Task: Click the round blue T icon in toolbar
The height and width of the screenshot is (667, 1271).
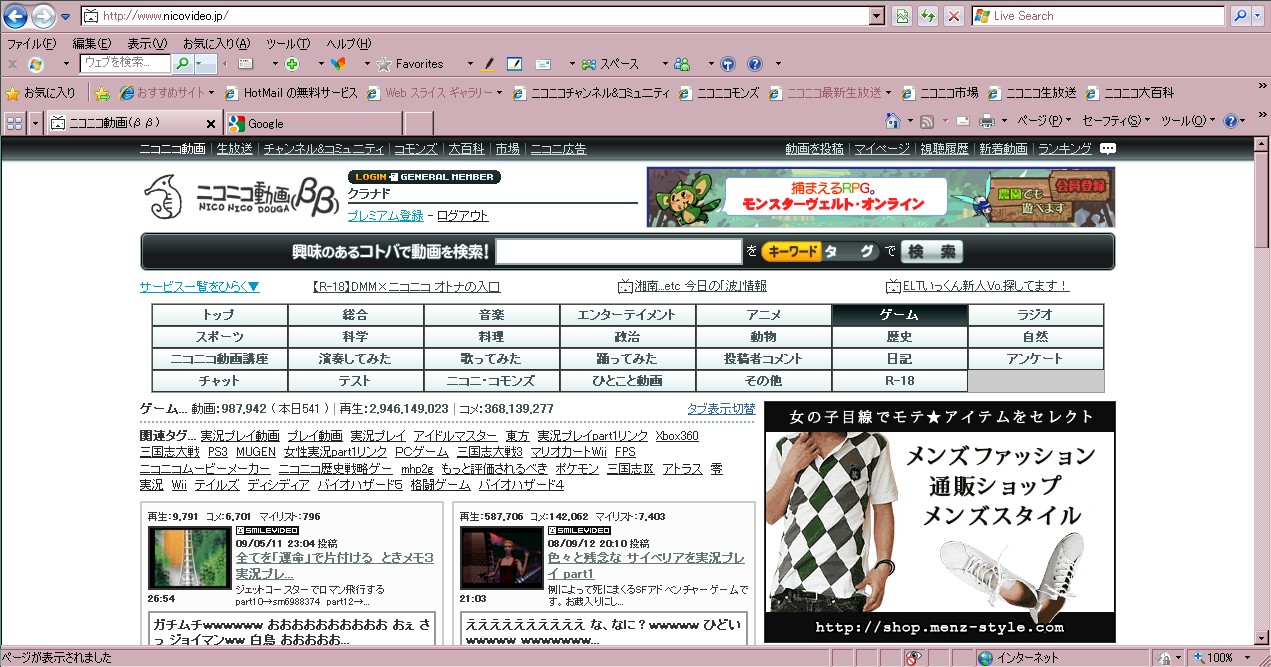Action: coord(728,64)
